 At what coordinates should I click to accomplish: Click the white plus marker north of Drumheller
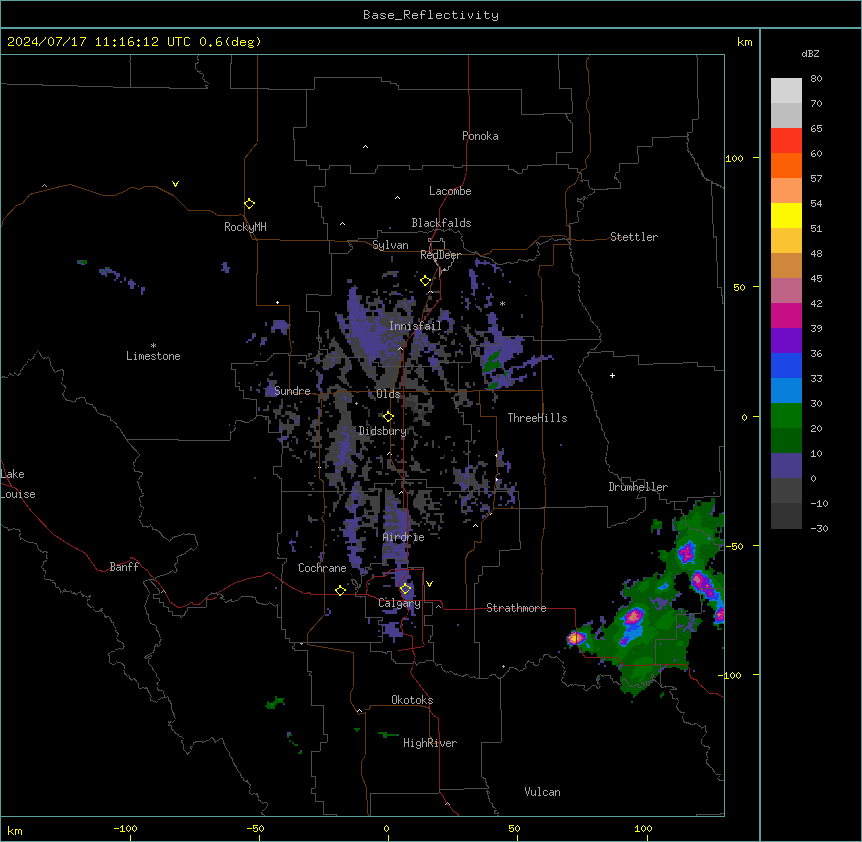click(x=612, y=375)
